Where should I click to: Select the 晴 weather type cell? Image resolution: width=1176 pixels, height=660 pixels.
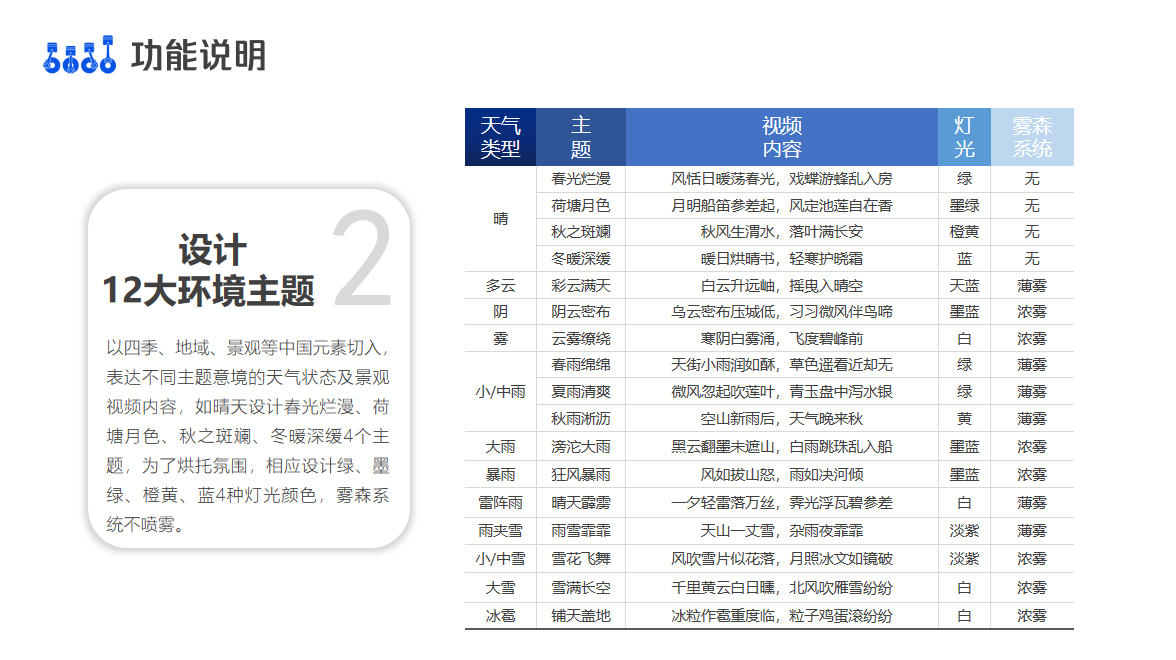500,219
